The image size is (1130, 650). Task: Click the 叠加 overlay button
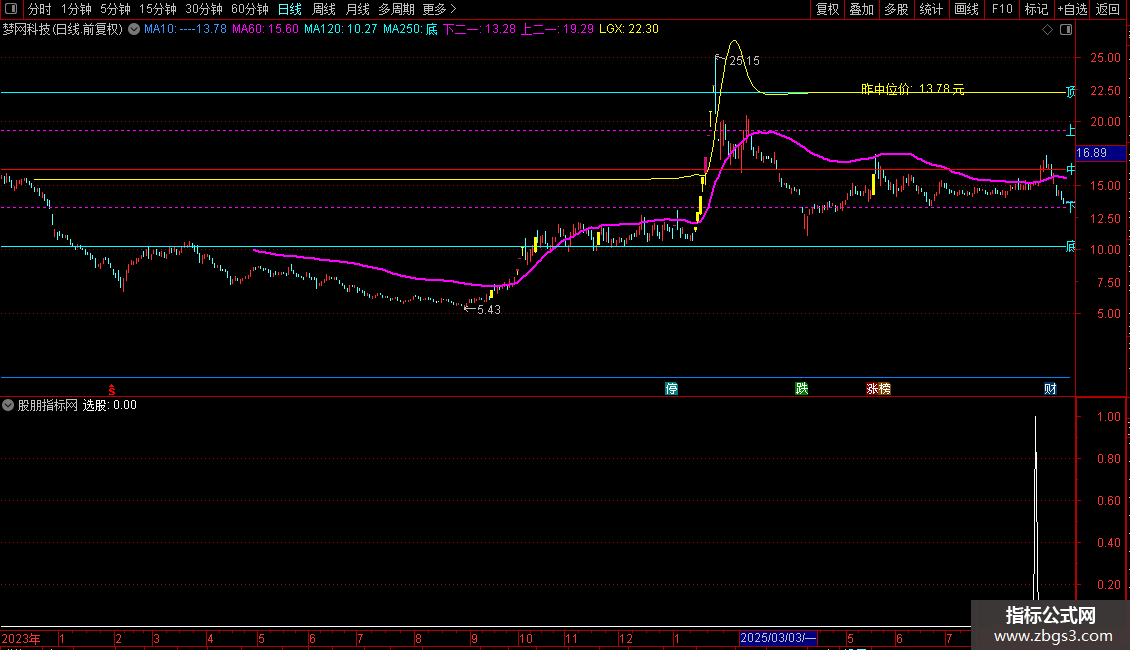[861, 9]
